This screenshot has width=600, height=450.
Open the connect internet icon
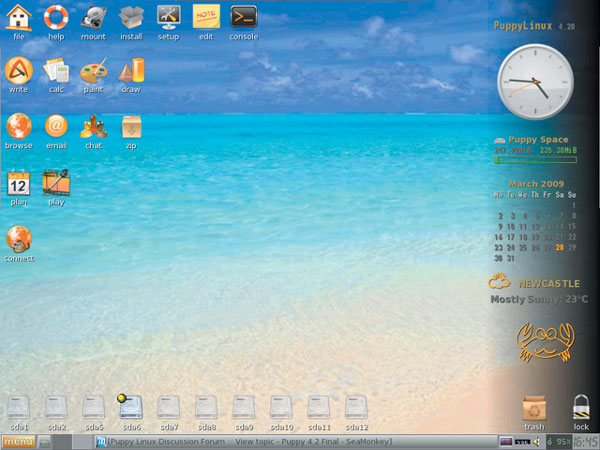(x=19, y=240)
